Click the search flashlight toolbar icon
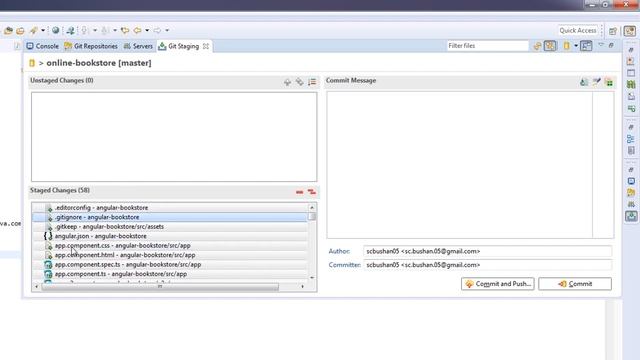The image size is (640, 360). (33, 30)
